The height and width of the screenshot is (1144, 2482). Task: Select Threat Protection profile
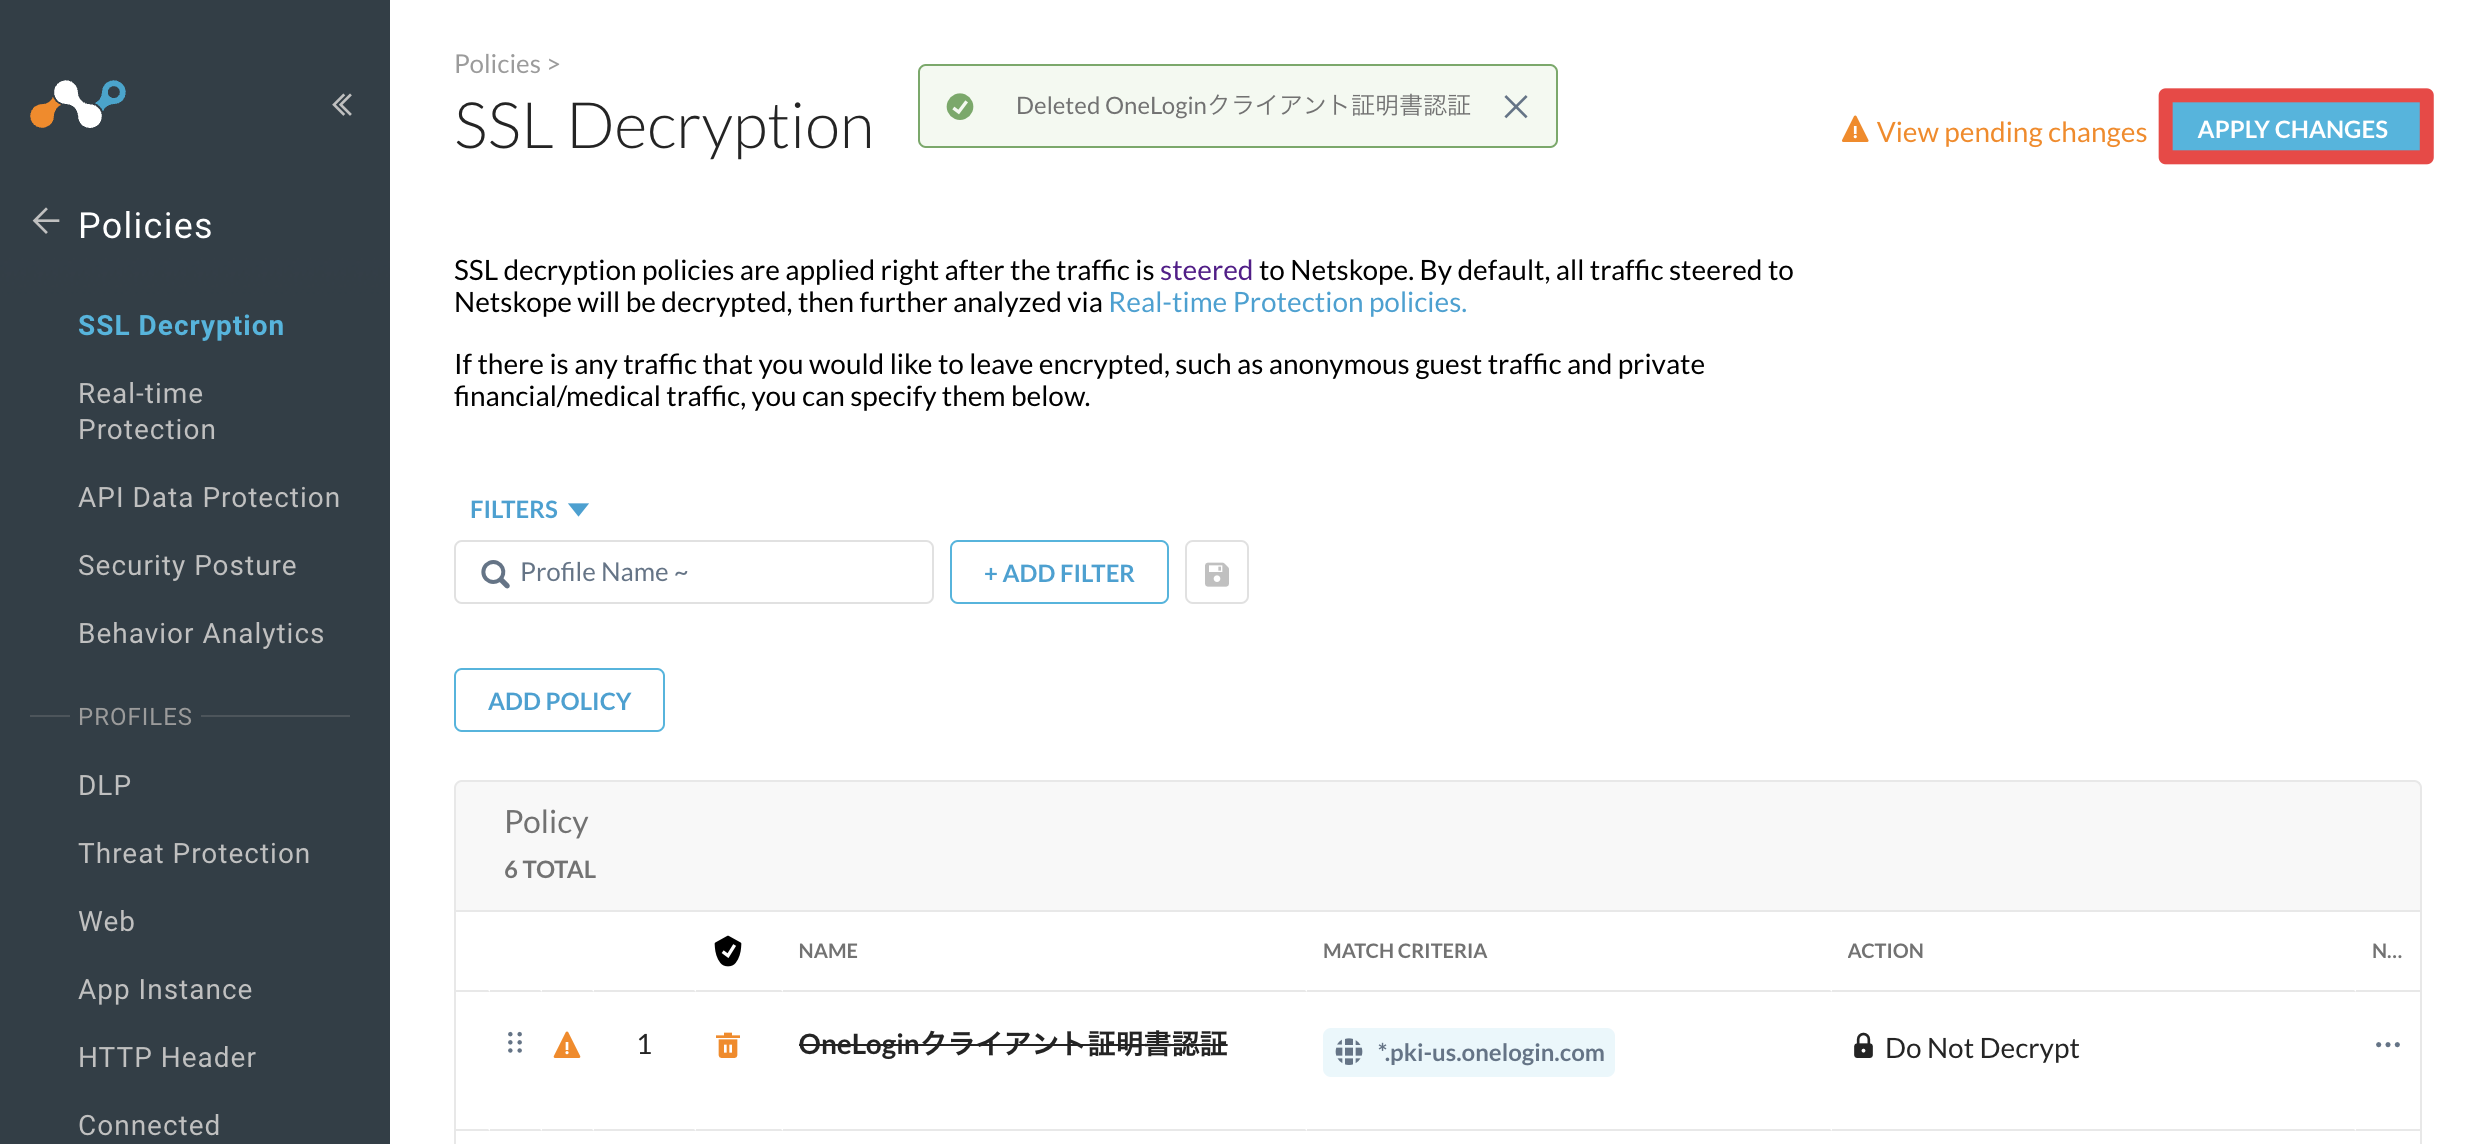point(194,853)
